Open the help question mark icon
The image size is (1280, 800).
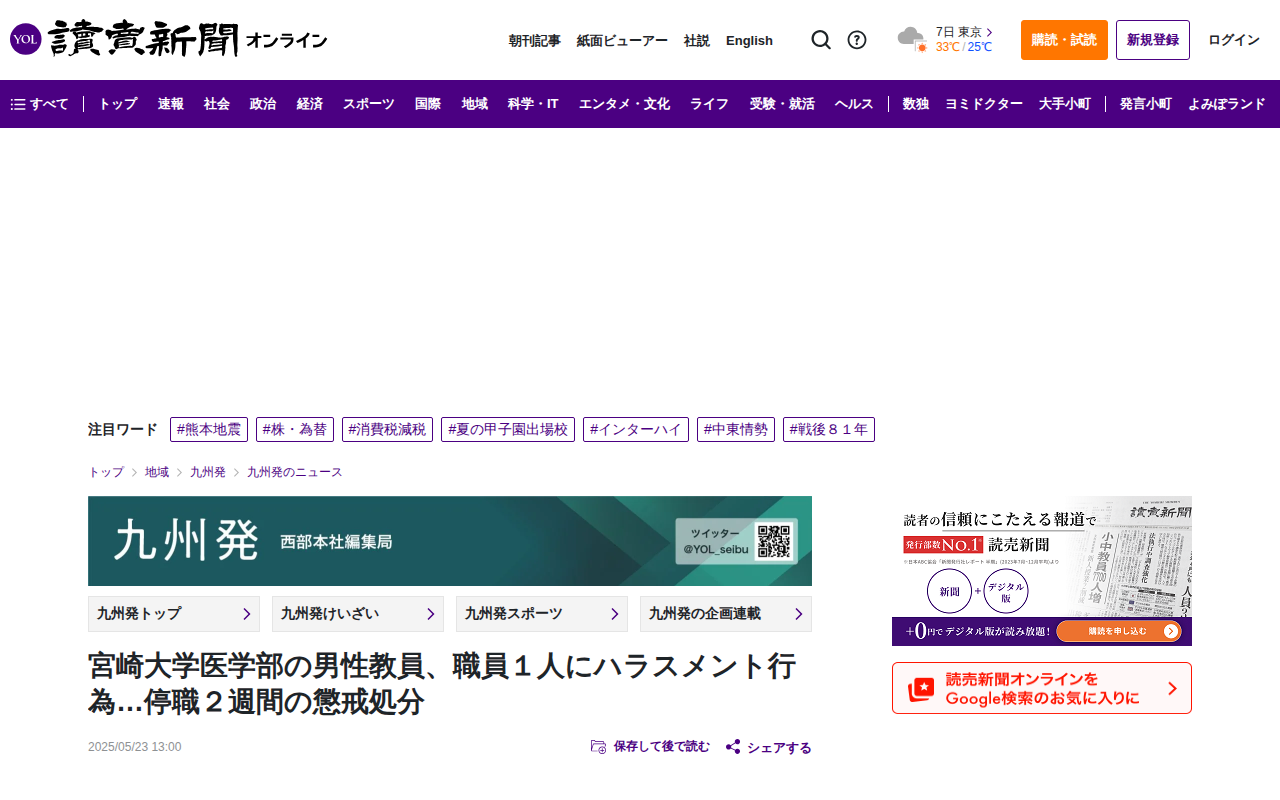(857, 40)
